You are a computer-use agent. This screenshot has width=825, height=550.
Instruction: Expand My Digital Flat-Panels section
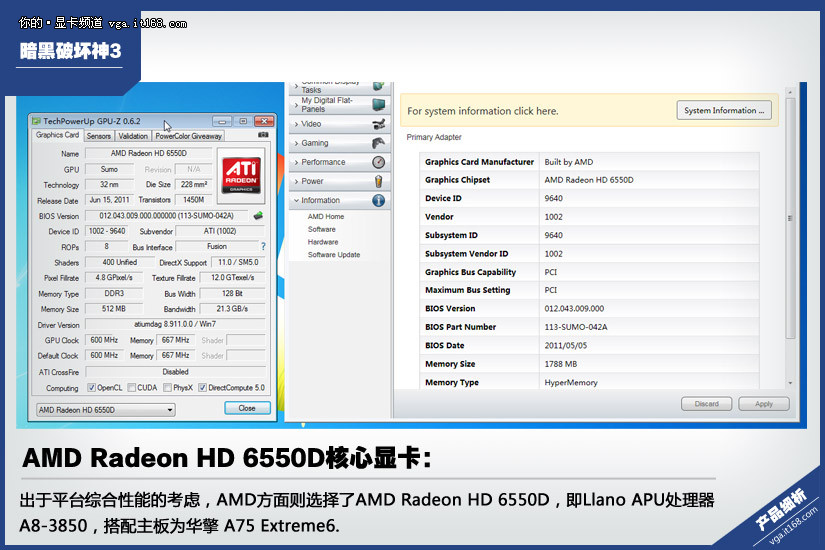tap(339, 105)
